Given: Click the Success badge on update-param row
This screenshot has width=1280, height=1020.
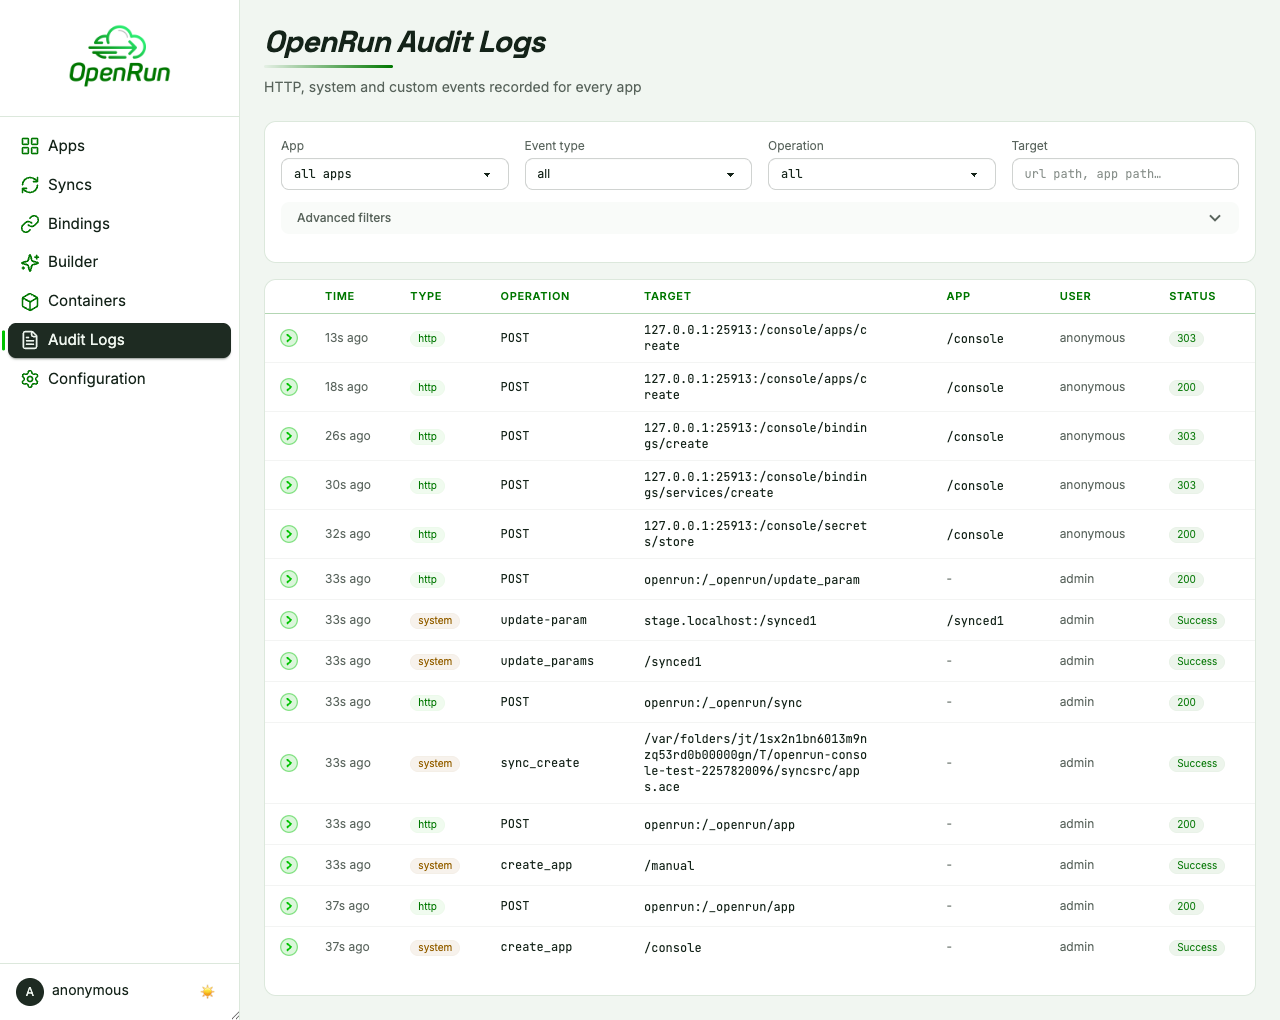Looking at the screenshot, I should click(x=1197, y=621).
